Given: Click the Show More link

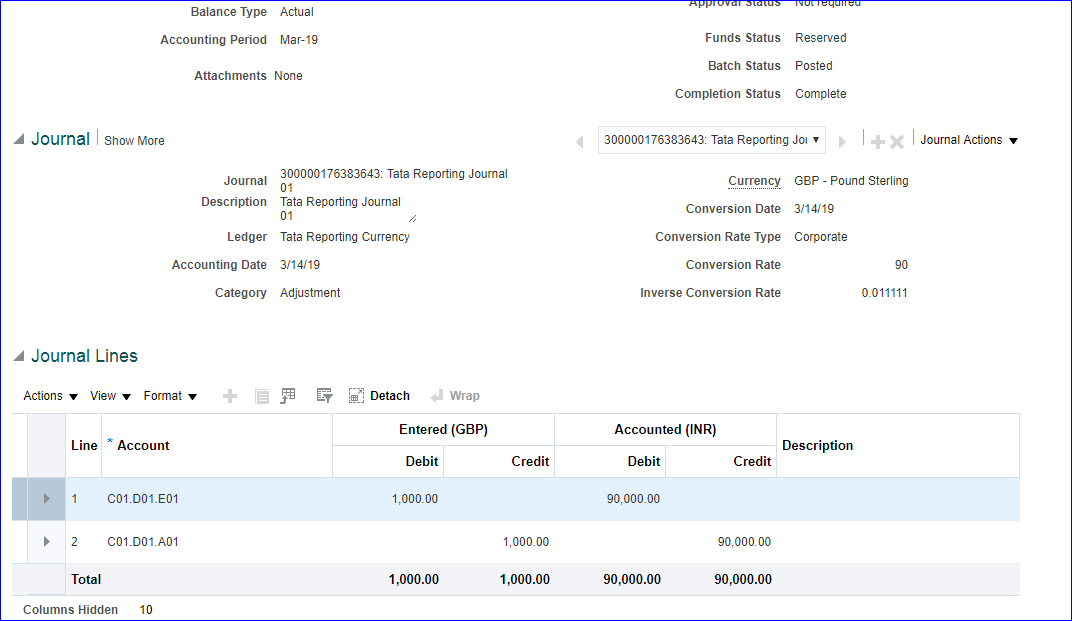Looking at the screenshot, I should 135,141.
